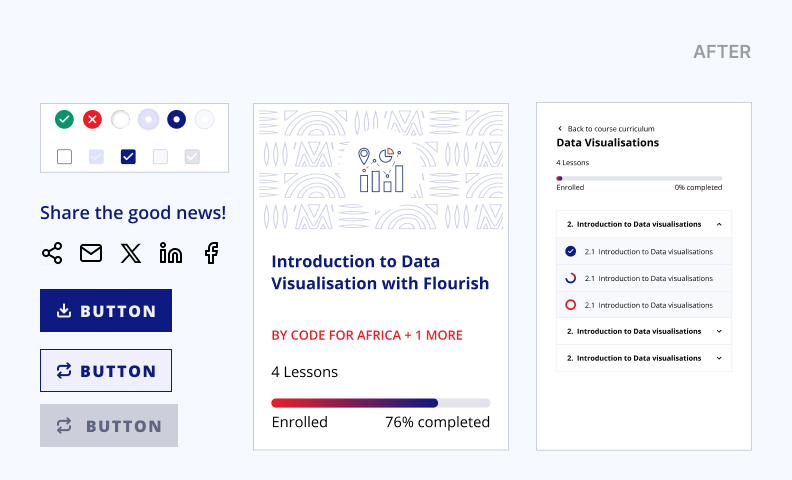Share on X (Twitter) icon
Viewport: 792px width, 480px height.
131,253
